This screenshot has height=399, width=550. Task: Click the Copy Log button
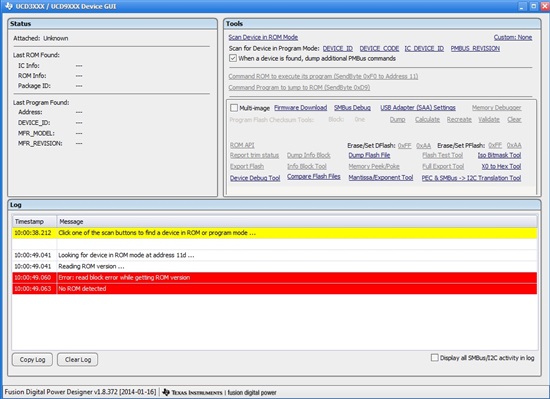click(32, 359)
